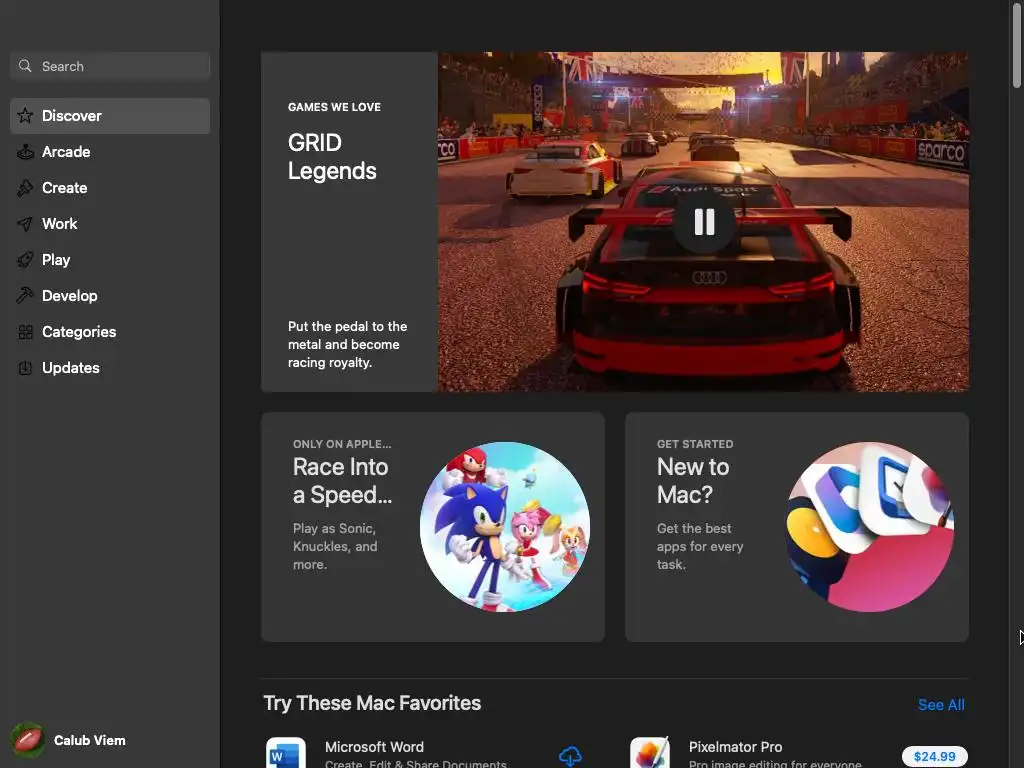
Task: Buy Pixelmator Pro for $24.99
Action: [935, 756]
